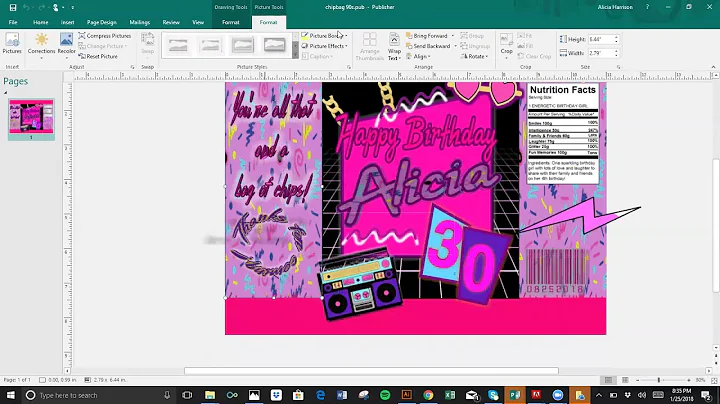Click the Fill crop button
Viewport: 720px width, 404px height.
click(x=525, y=46)
